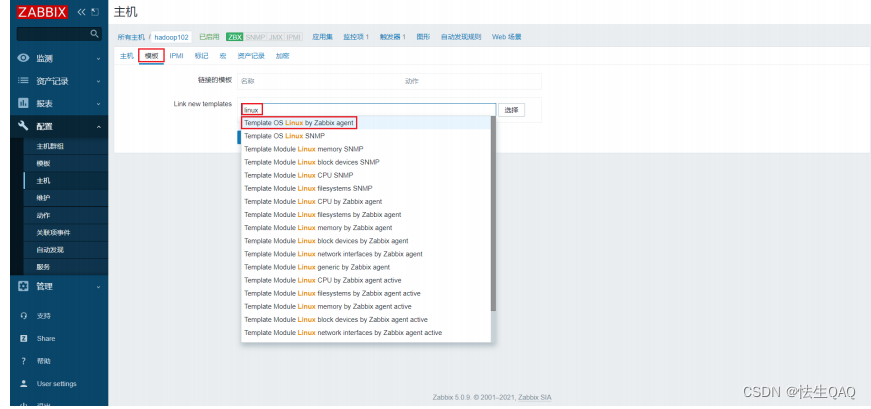Open 自动发现 in the sidebar
Screen dimensions: 871x409
pos(50,250)
